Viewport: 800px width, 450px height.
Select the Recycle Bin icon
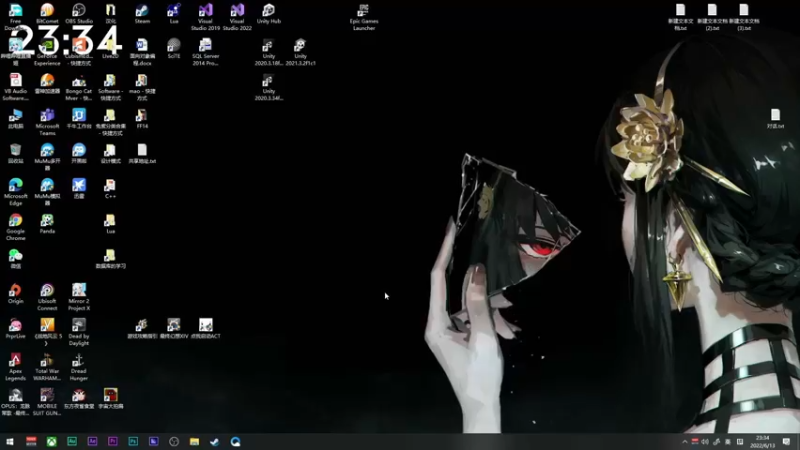(15, 154)
